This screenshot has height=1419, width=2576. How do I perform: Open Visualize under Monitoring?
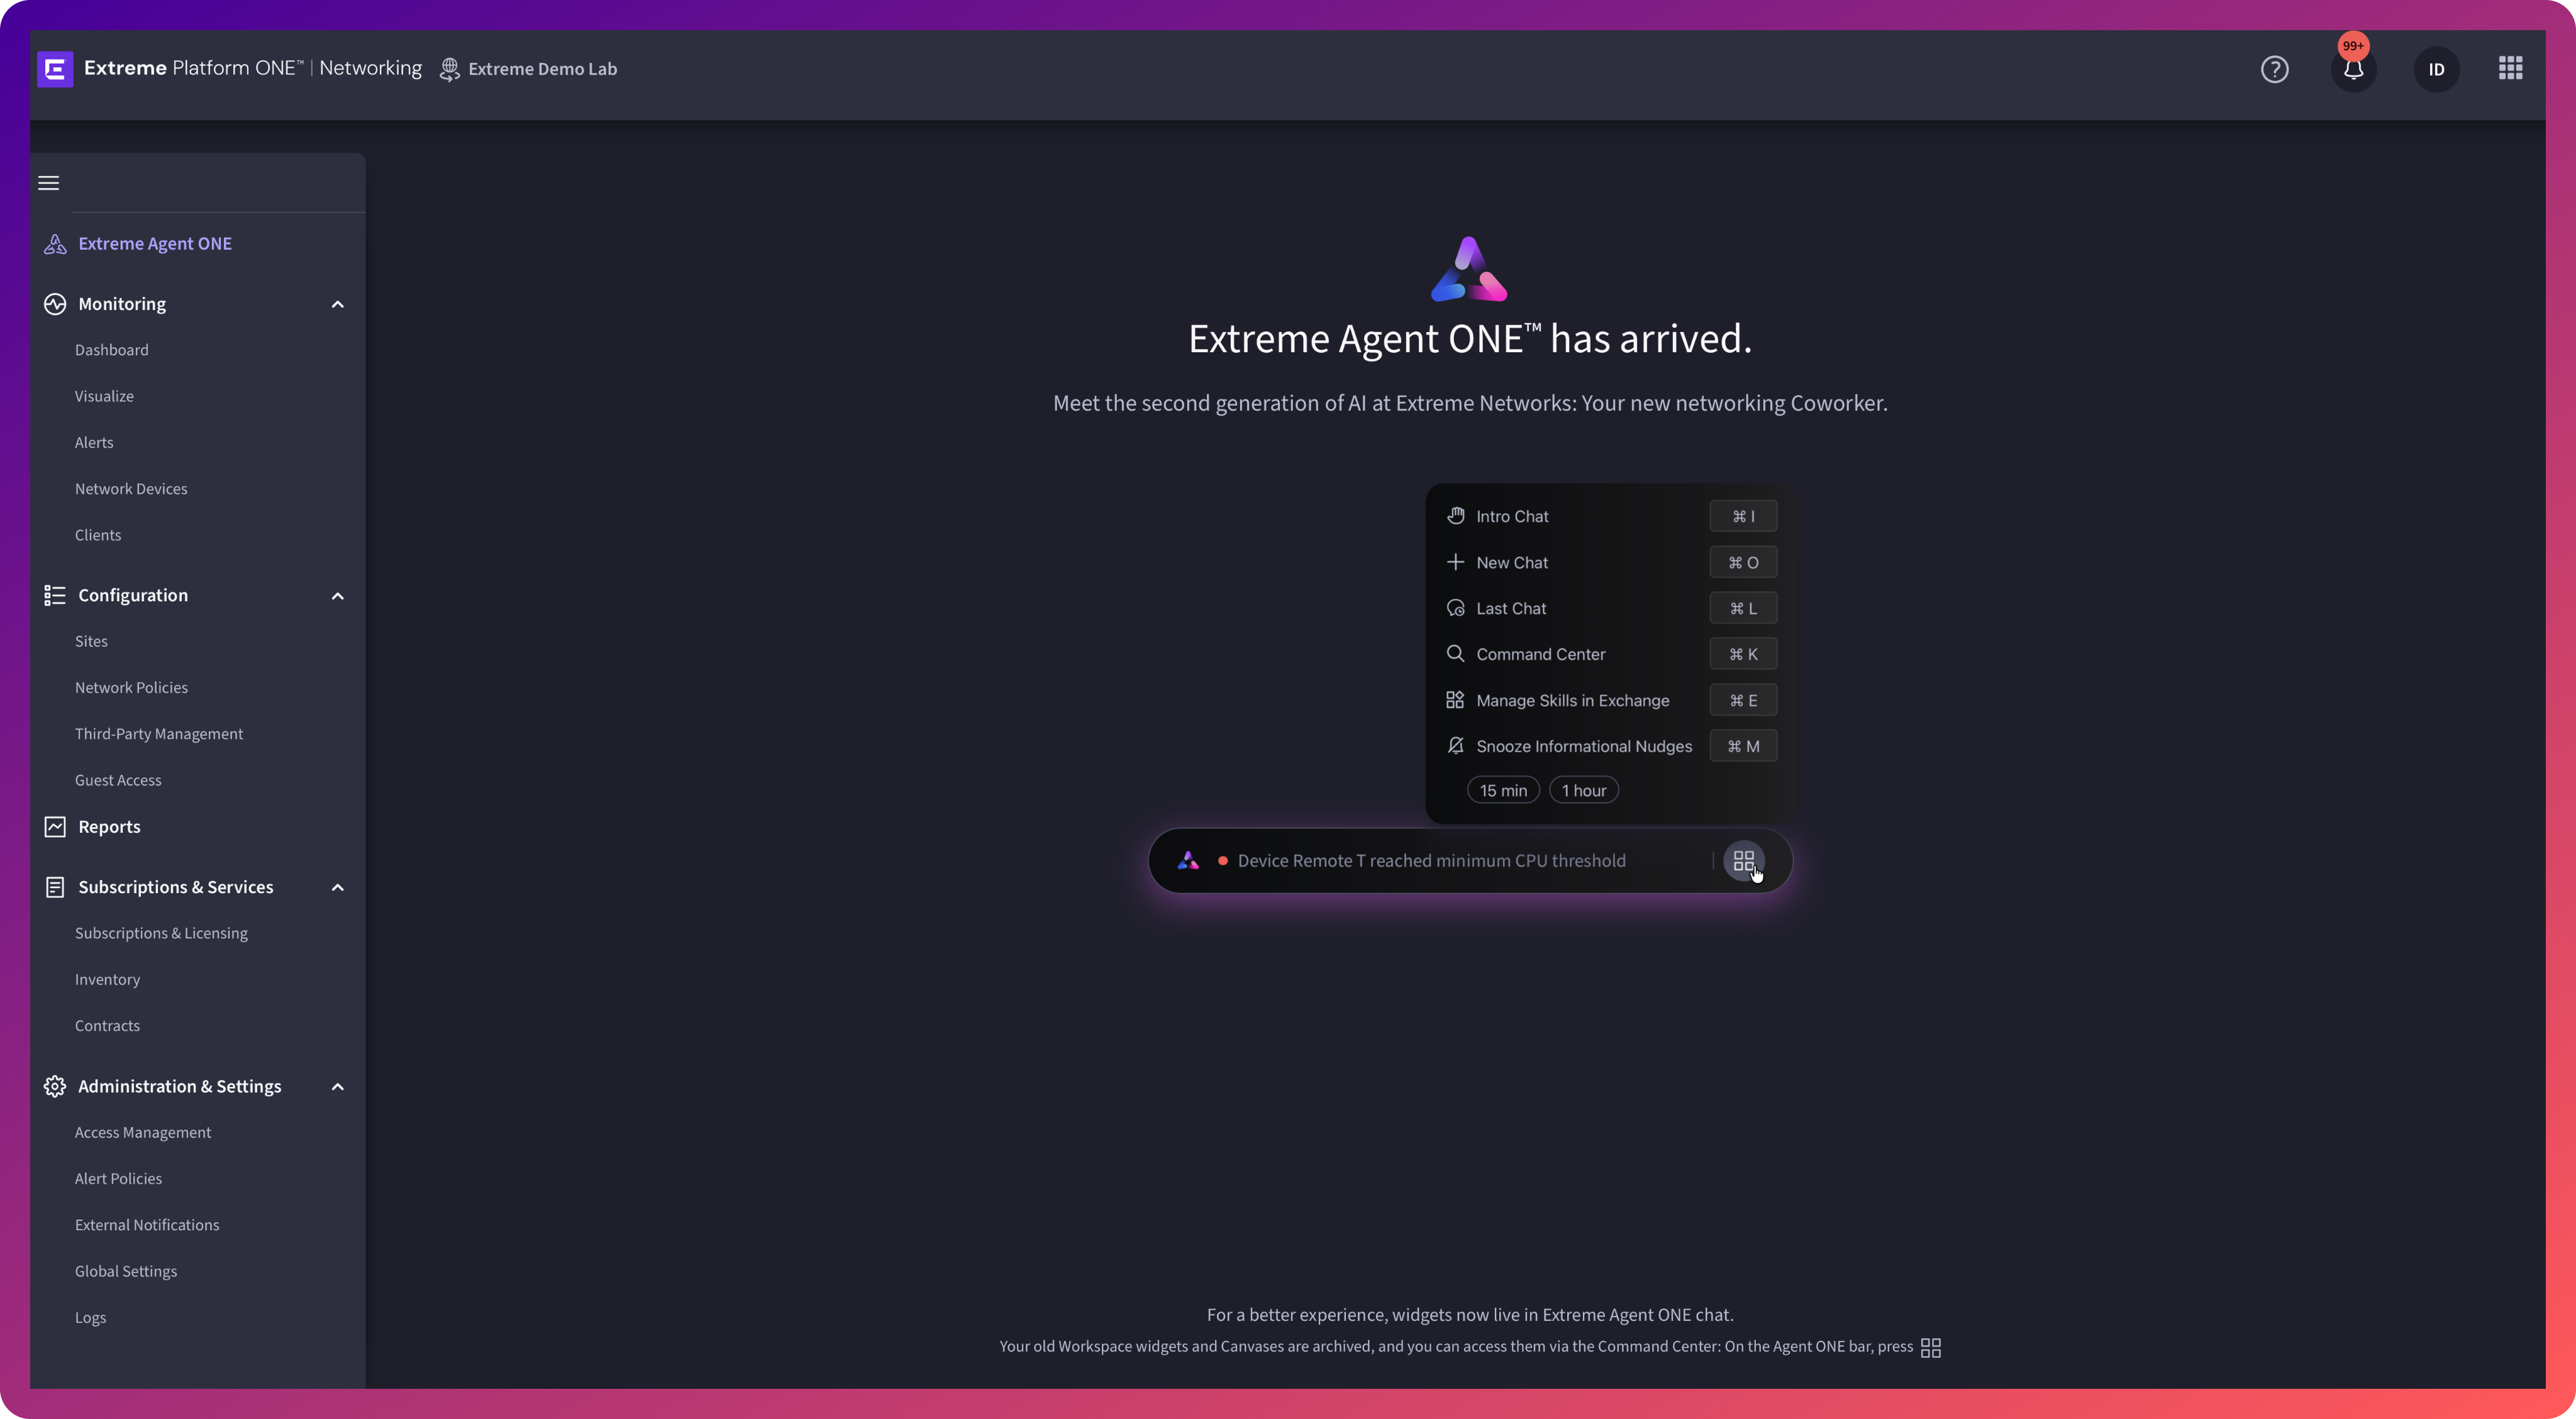tap(104, 396)
